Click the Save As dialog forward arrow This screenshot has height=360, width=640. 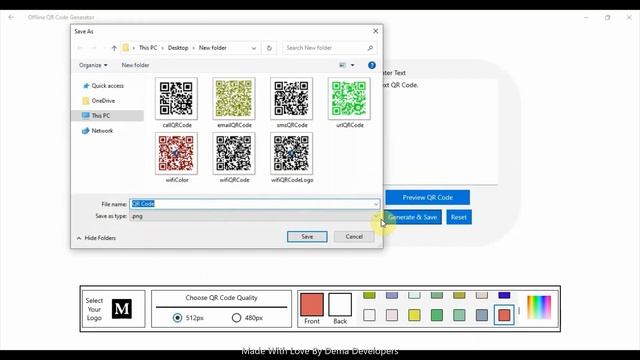93,48
